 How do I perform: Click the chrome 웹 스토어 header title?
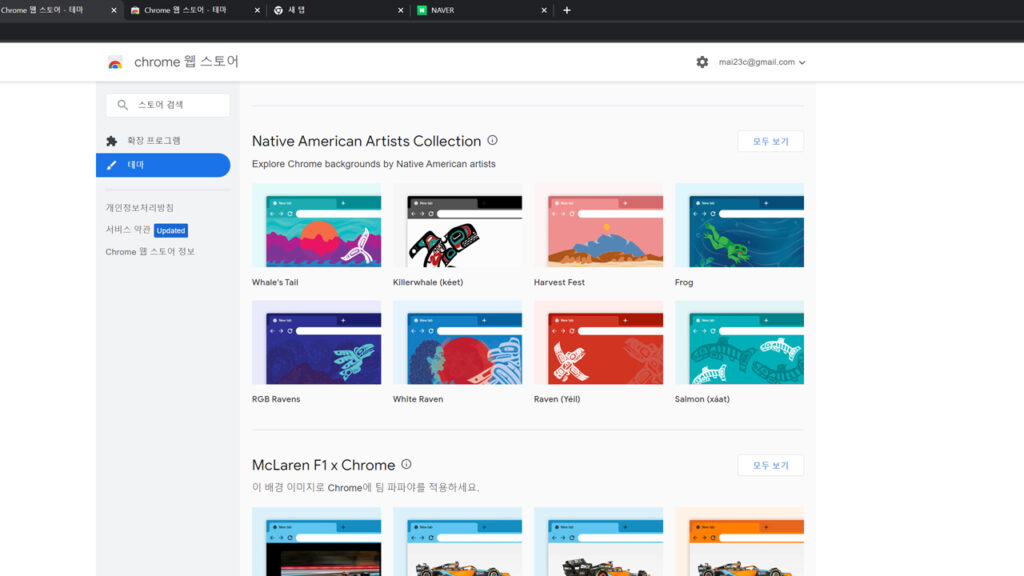pos(186,61)
